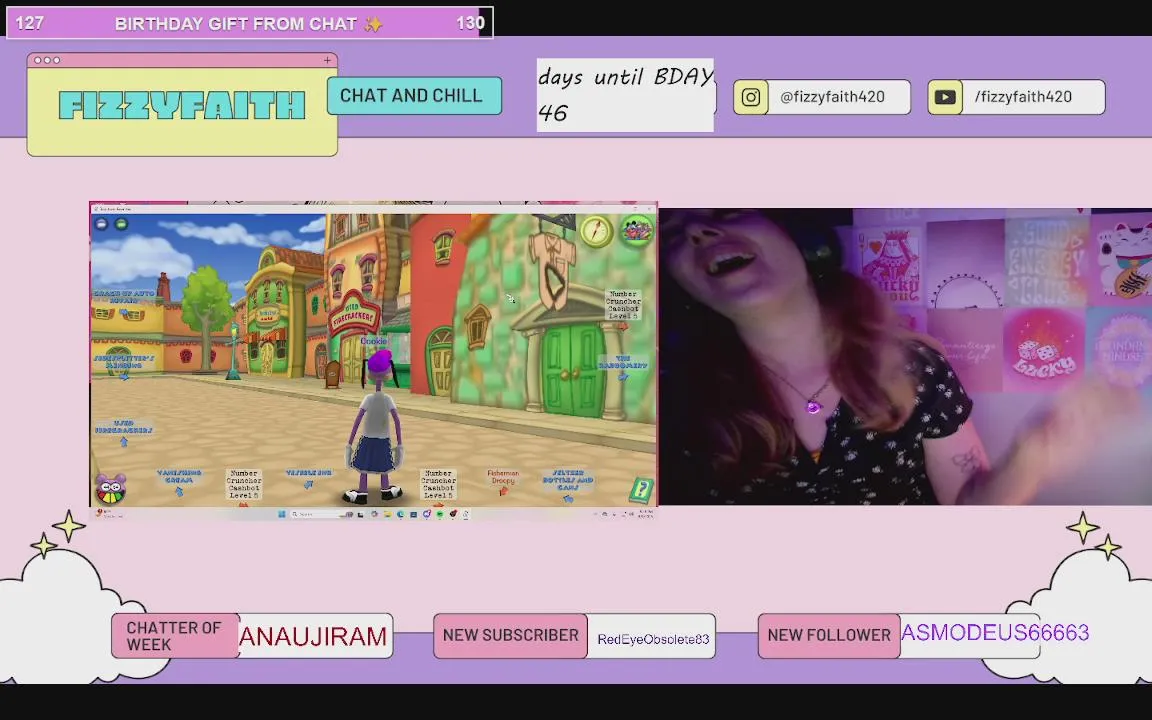
Task: Click the green double doors of stone building
Action: pyautogui.click(x=572, y=370)
